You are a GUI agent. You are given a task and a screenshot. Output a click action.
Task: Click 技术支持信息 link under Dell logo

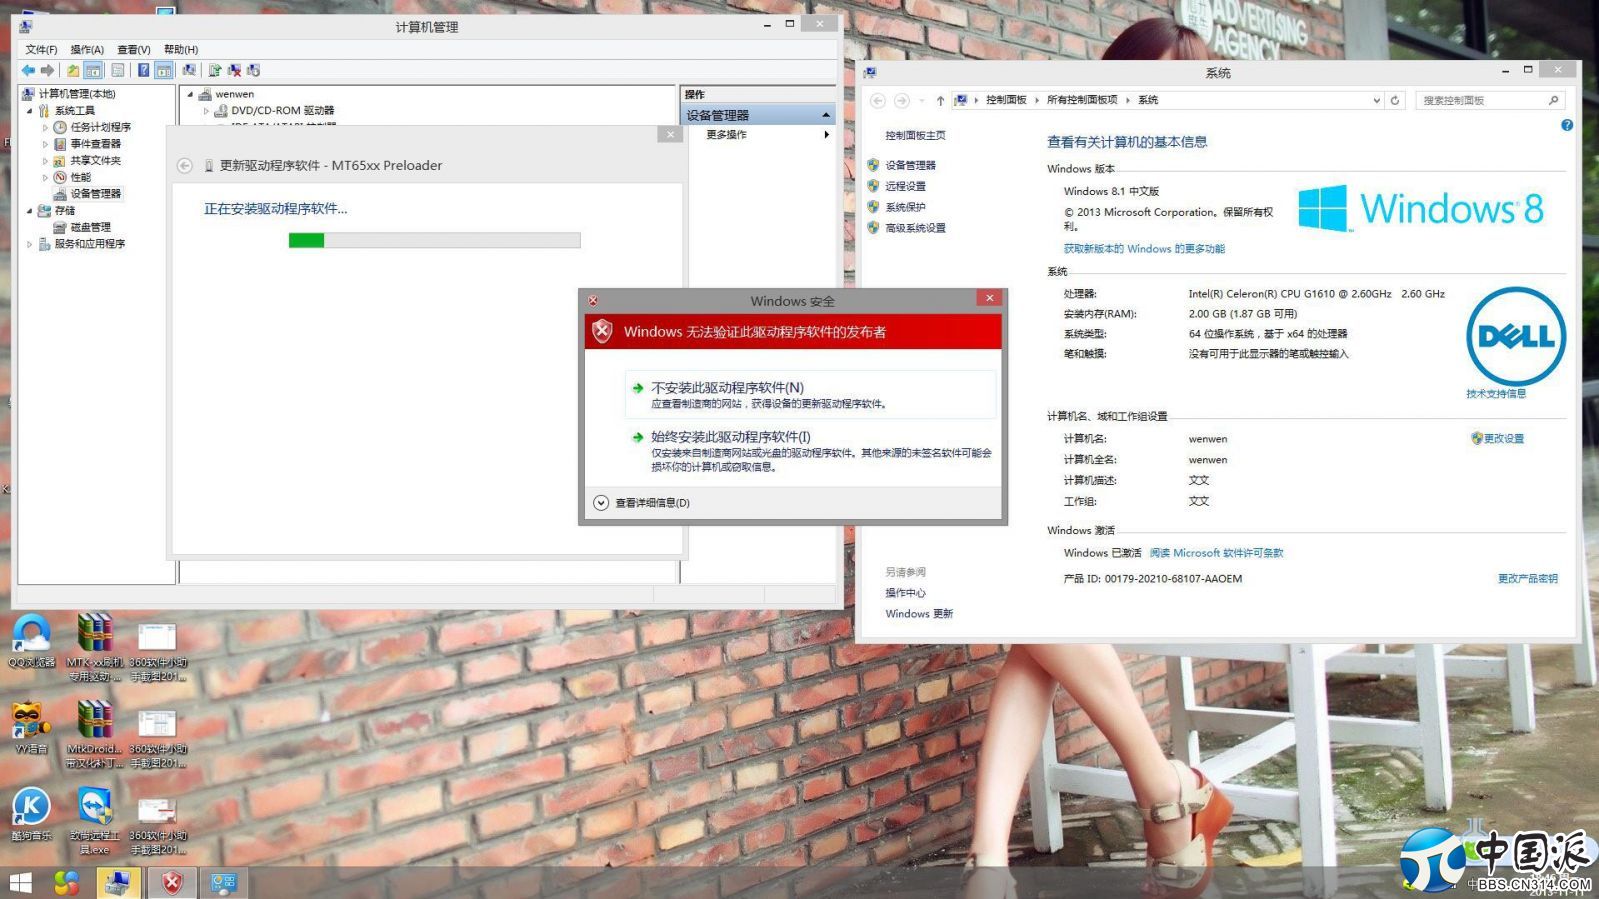(x=1496, y=394)
